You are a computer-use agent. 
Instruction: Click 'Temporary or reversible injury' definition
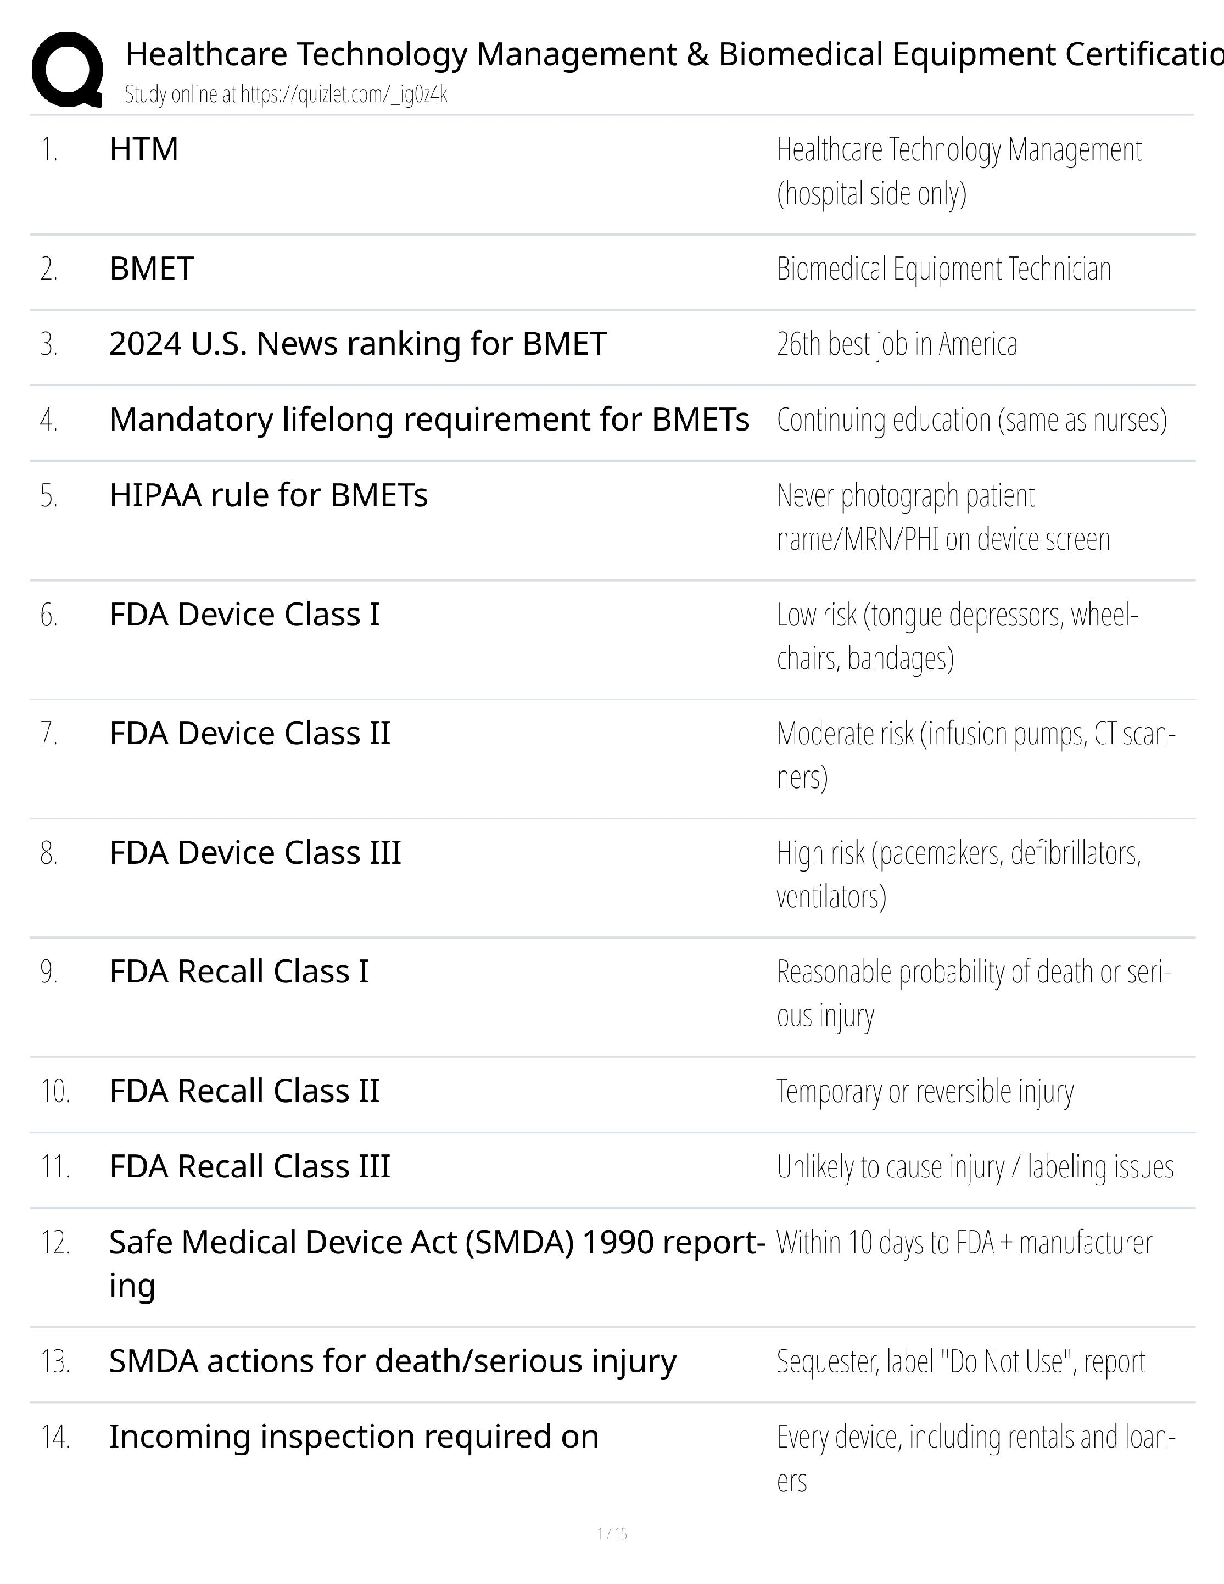925,1091
